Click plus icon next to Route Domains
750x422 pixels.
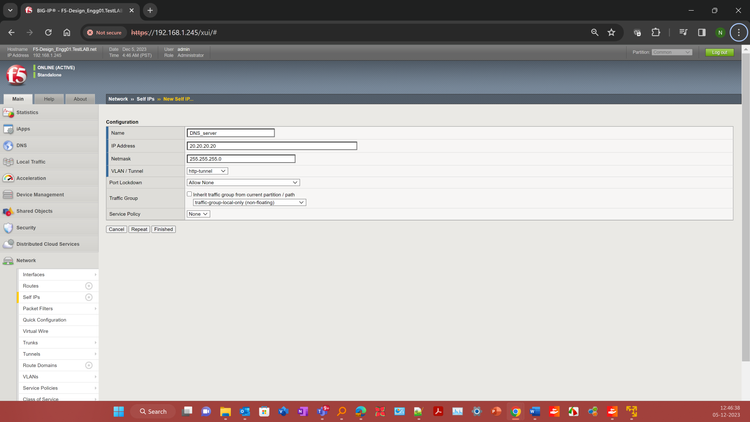coord(88,366)
